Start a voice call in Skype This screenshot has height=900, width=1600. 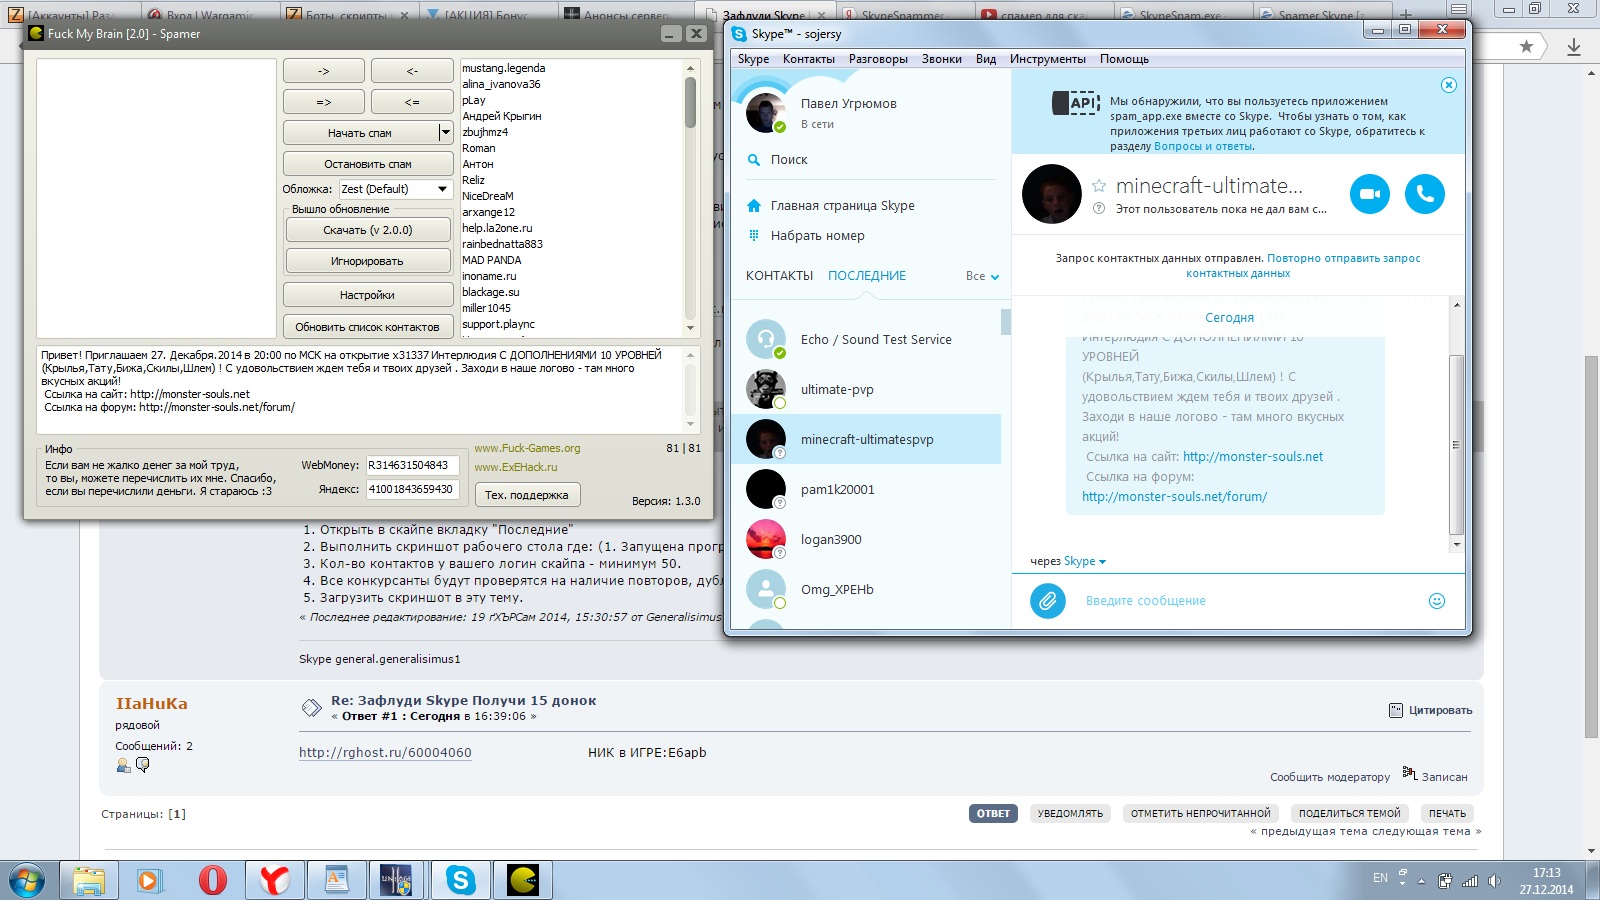[1425, 194]
